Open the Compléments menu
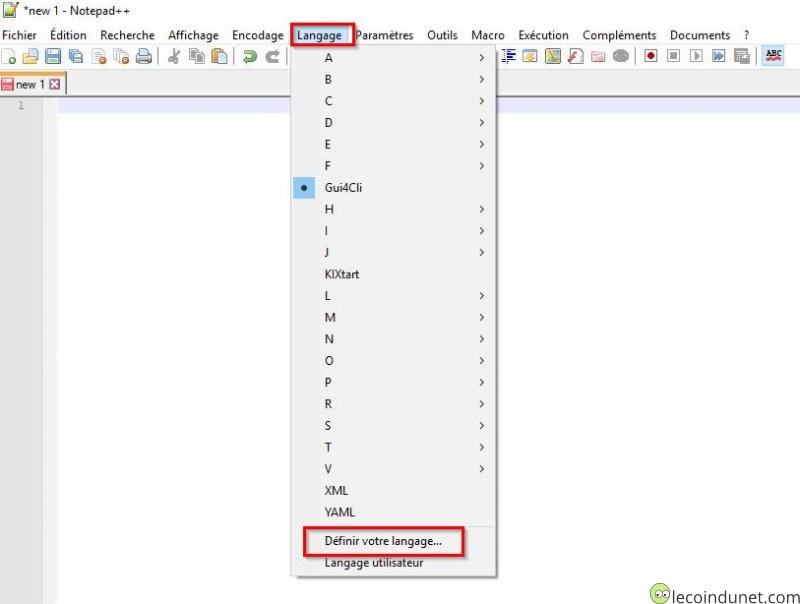Image resolution: width=800 pixels, height=604 pixels. click(619, 35)
